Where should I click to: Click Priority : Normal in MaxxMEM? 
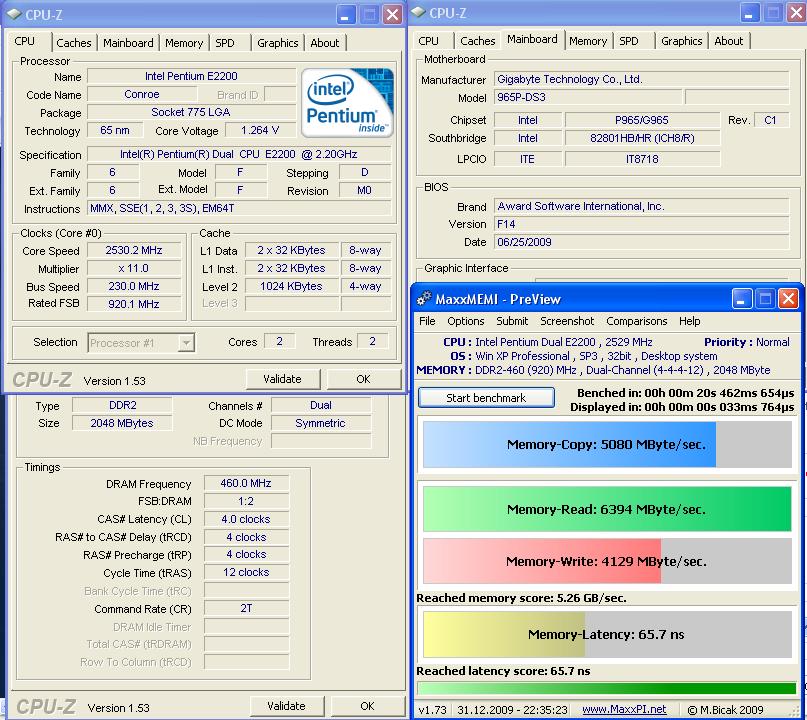pos(747,342)
